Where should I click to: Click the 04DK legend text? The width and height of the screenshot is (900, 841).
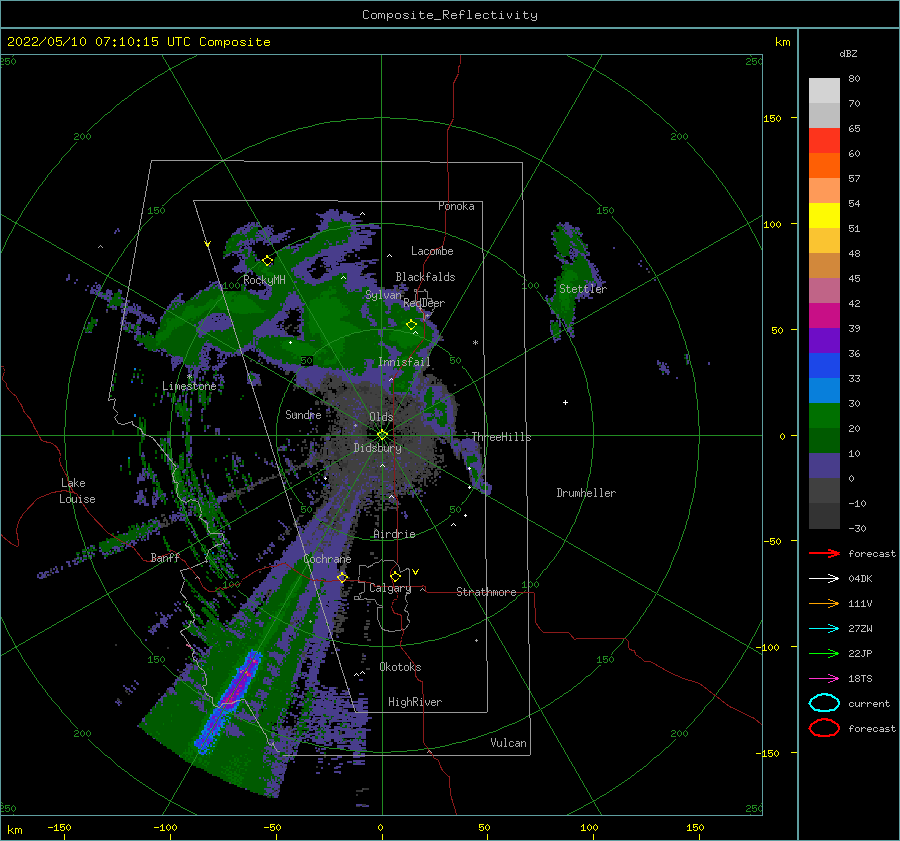pos(860,579)
